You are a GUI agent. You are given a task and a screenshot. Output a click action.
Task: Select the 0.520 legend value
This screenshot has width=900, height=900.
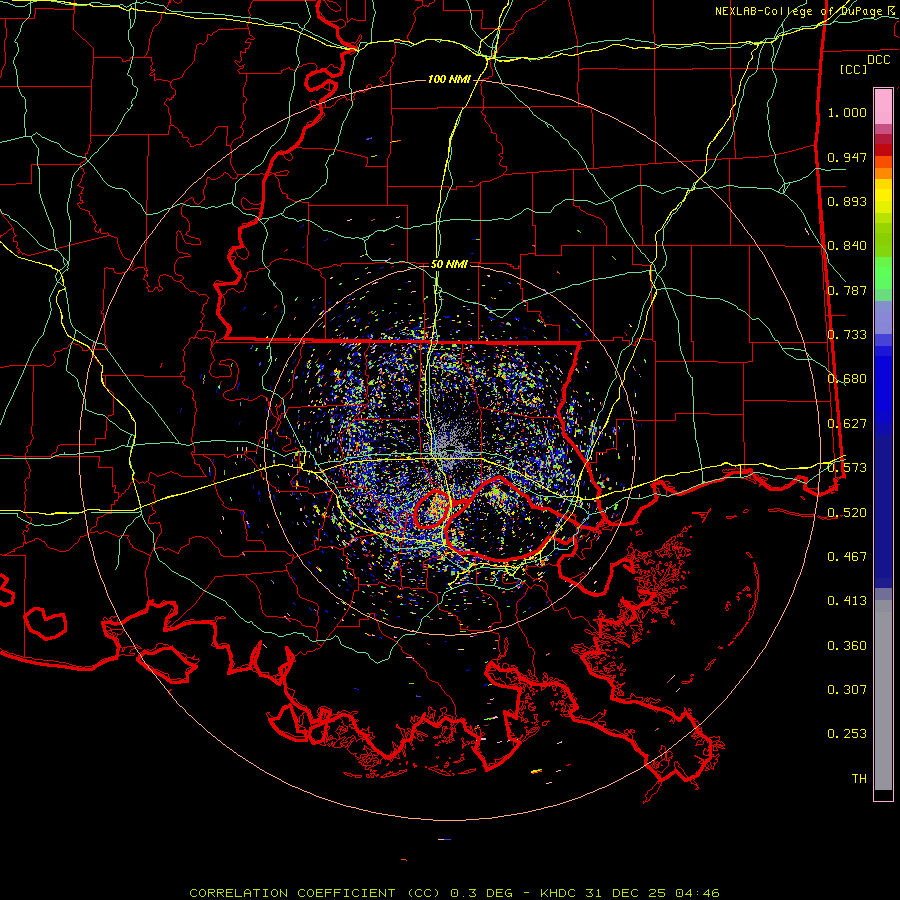pyautogui.click(x=847, y=513)
